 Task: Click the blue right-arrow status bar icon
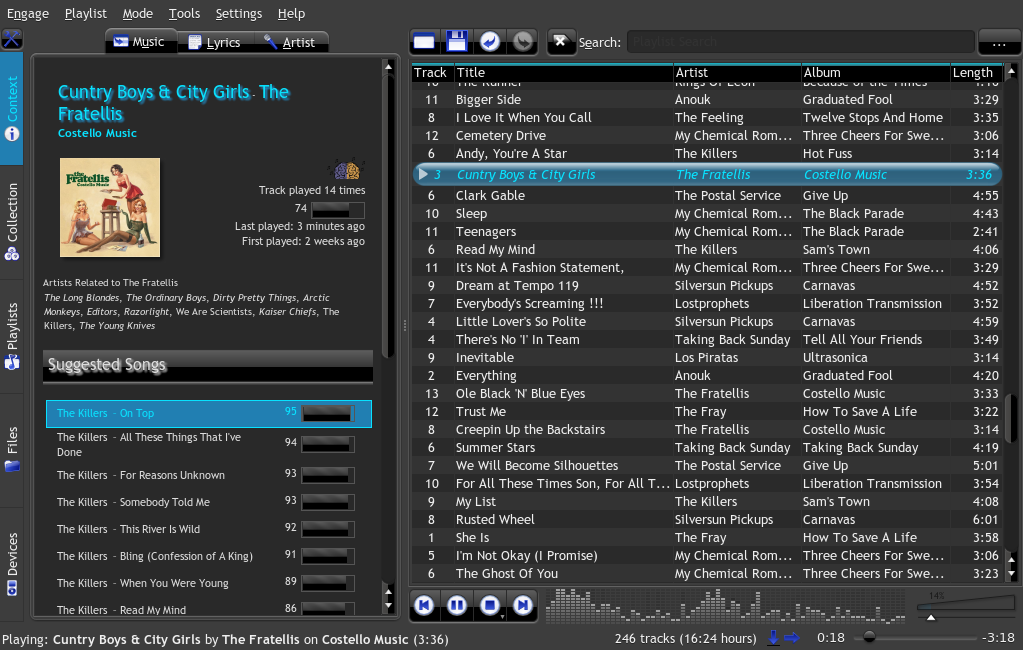coord(791,638)
